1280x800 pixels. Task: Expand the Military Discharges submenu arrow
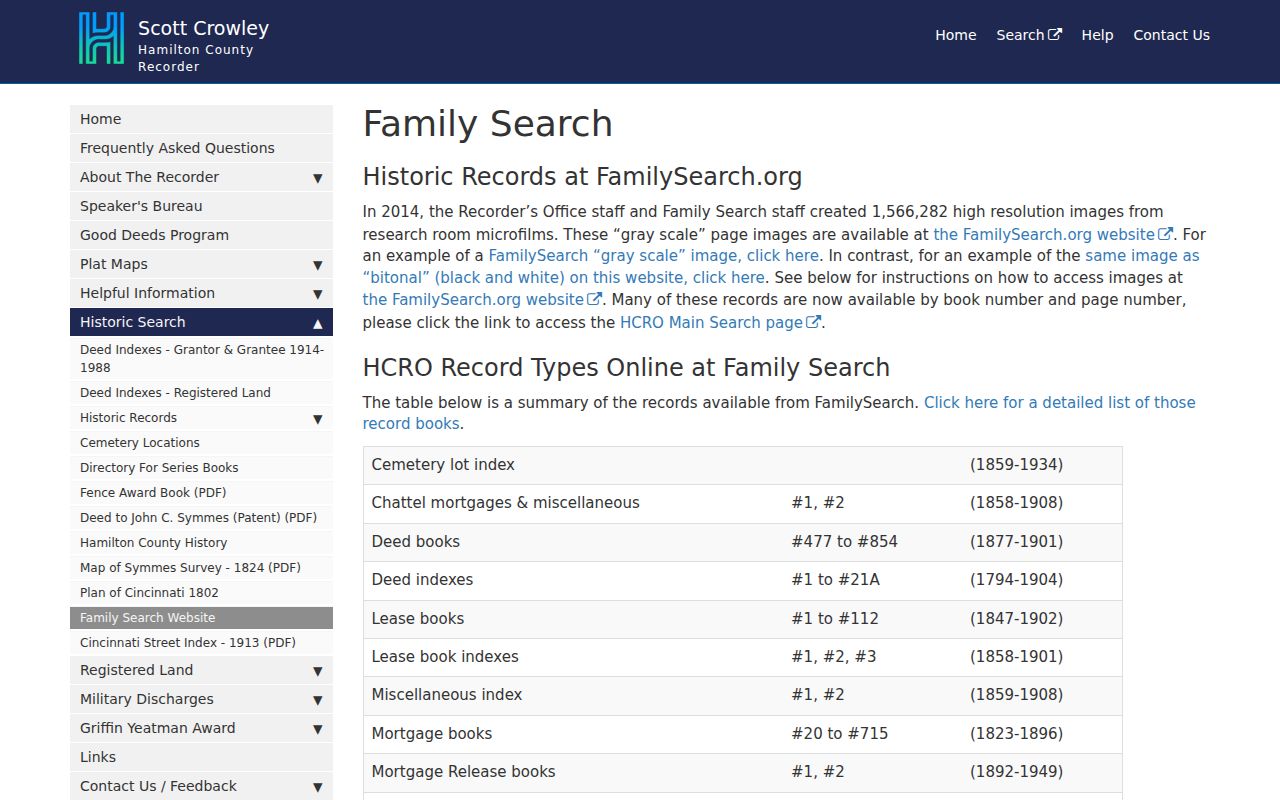[x=317, y=700]
